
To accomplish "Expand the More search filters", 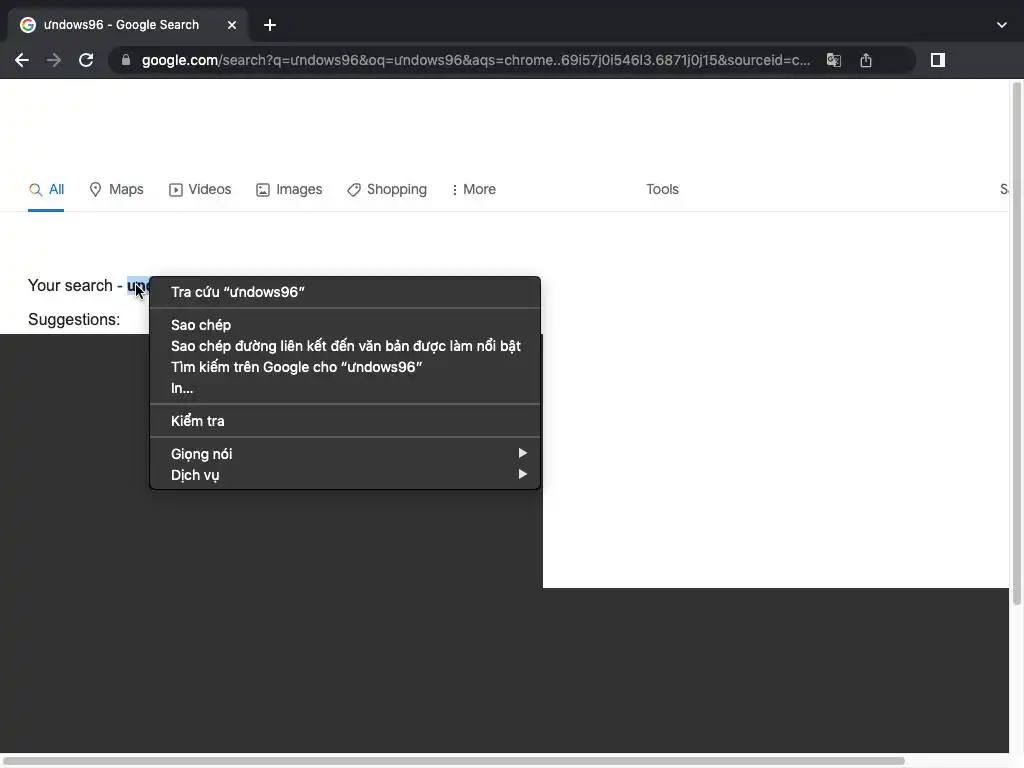I will [x=473, y=189].
